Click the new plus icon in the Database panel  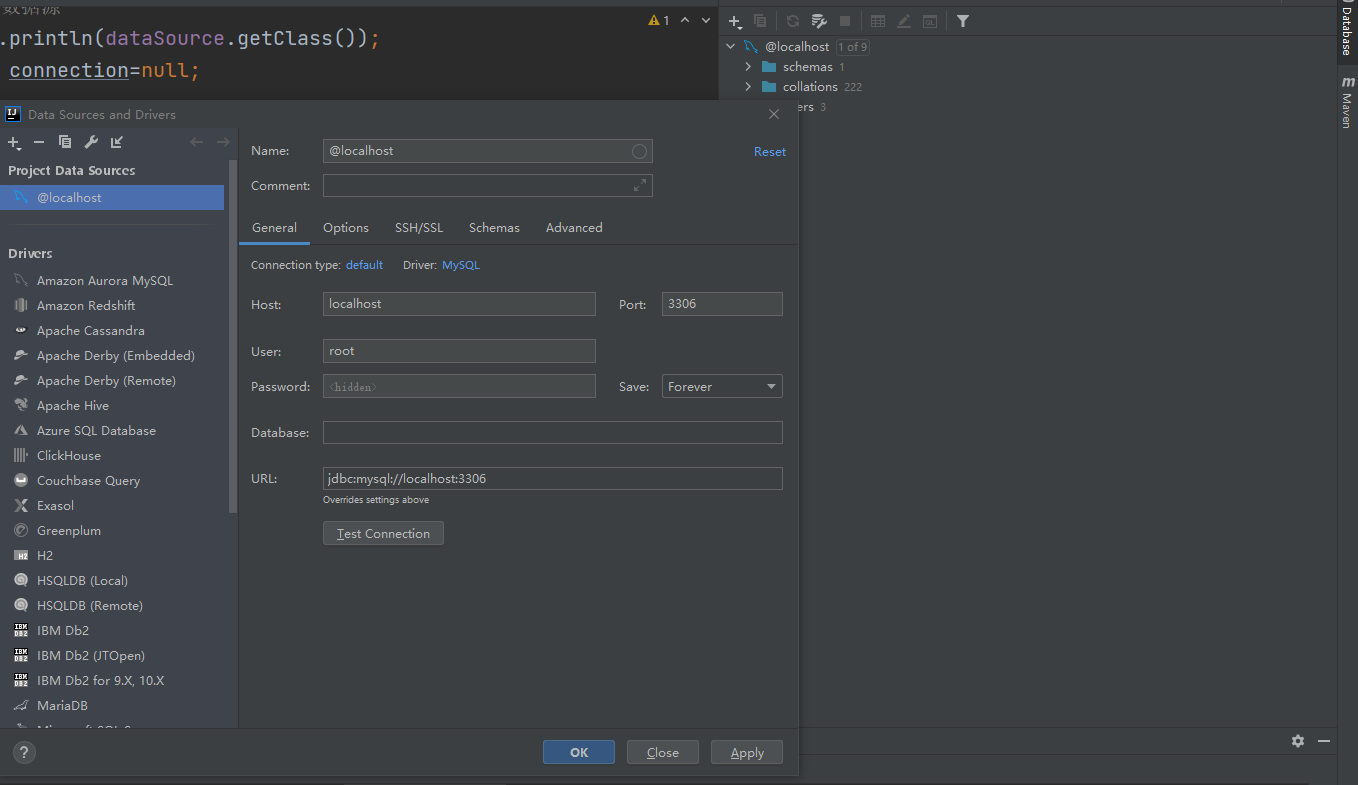tap(735, 21)
